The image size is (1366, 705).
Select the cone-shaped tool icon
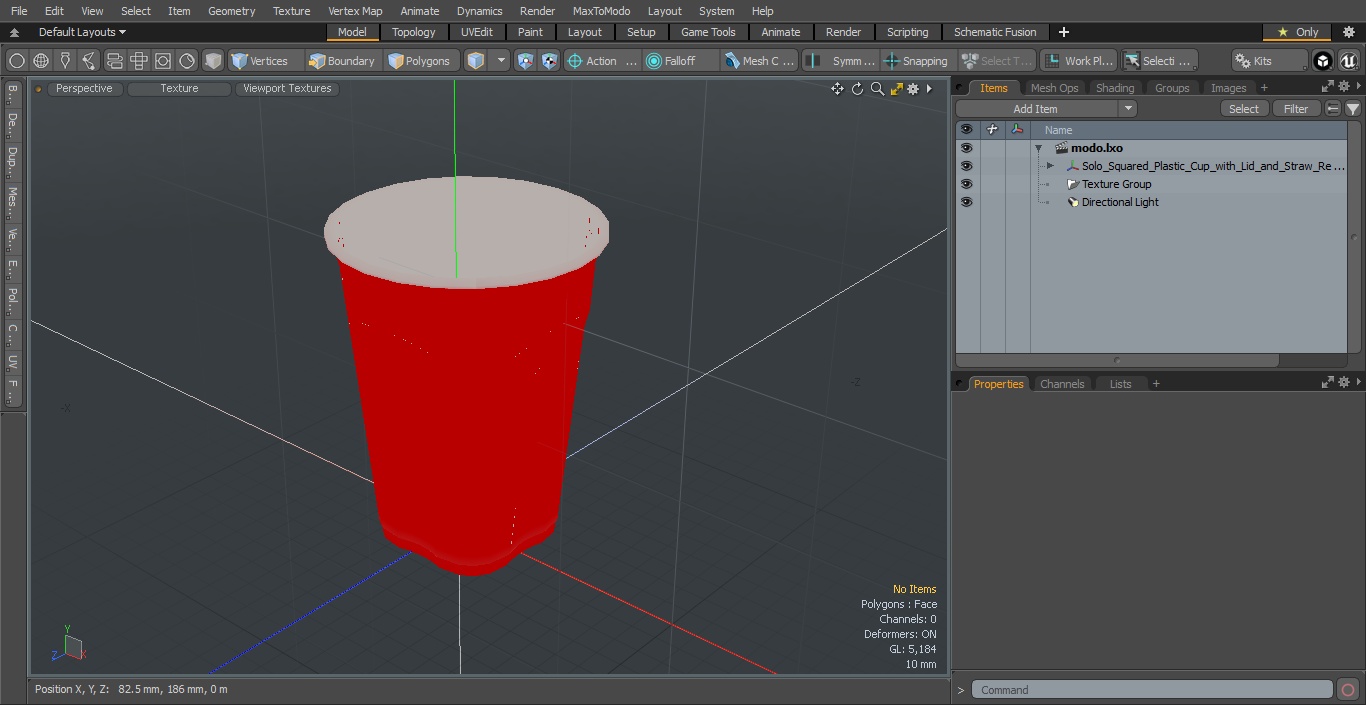tap(65, 61)
